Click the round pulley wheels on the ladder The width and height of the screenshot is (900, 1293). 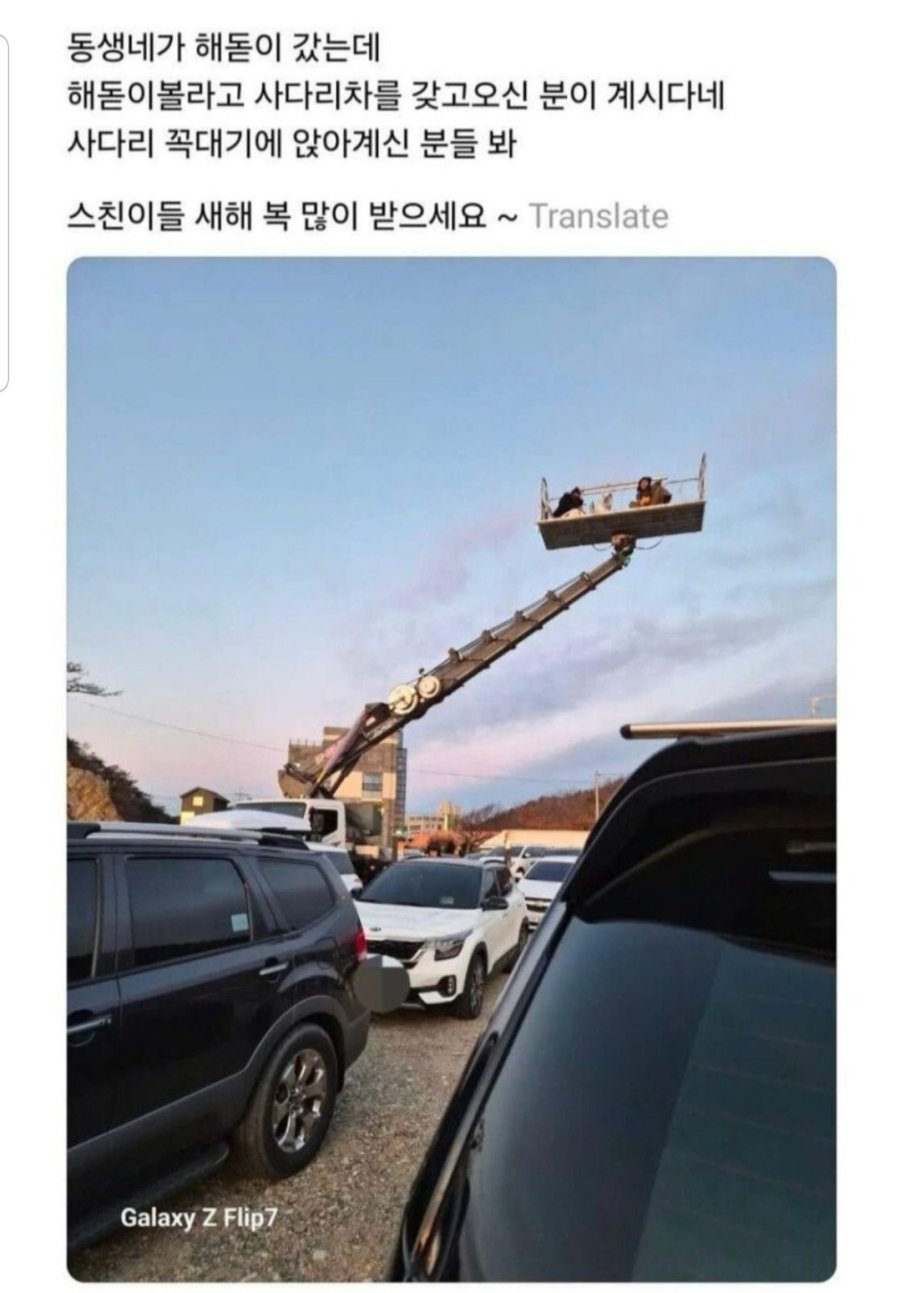[x=415, y=693]
